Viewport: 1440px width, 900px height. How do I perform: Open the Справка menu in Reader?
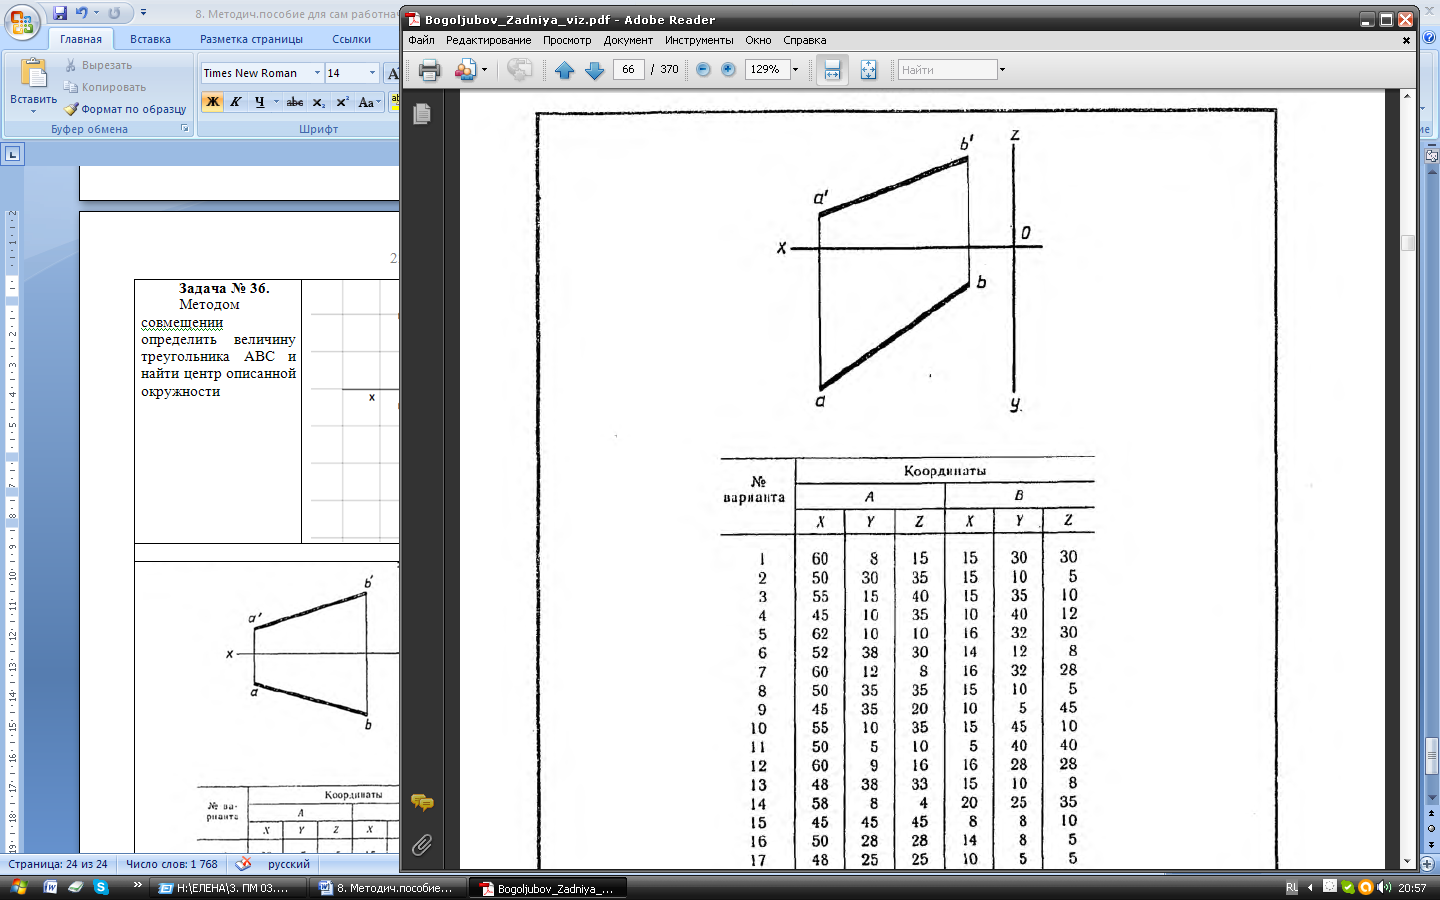pyautogui.click(x=805, y=40)
